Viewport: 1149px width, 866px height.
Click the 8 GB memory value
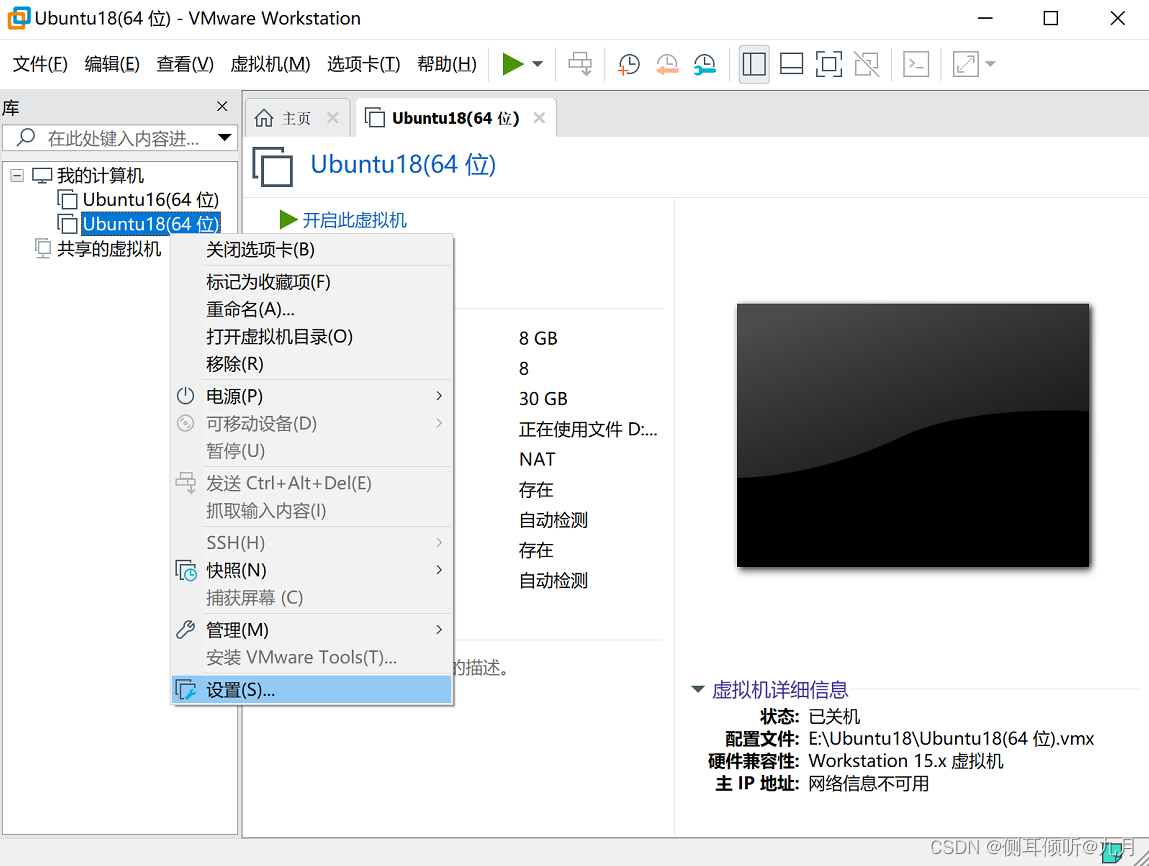pyautogui.click(x=538, y=338)
